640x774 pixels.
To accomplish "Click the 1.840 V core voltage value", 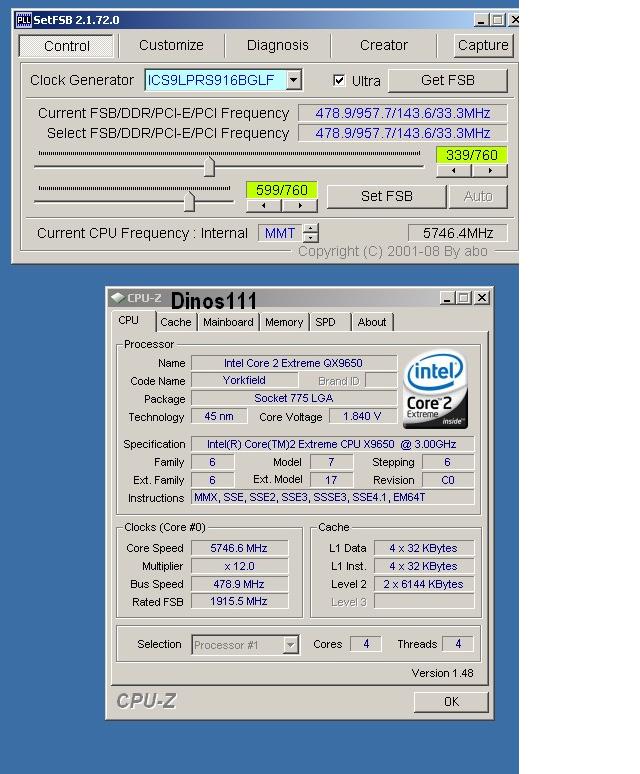I will (x=363, y=416).
